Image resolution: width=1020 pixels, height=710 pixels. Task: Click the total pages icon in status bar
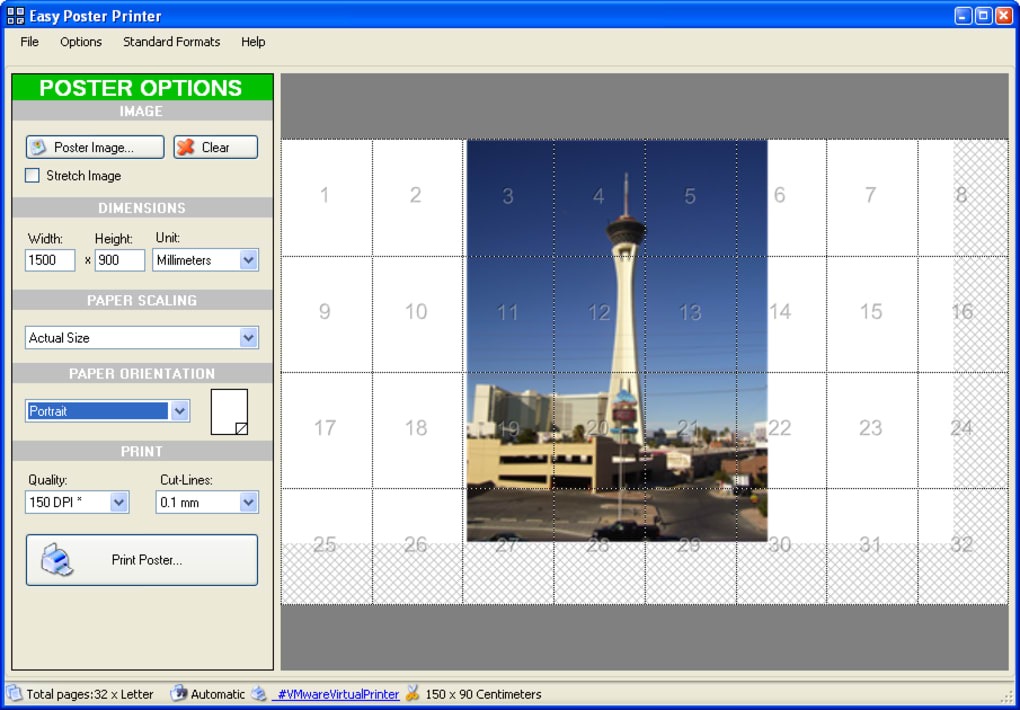pyautogui.click(x=14, y=694)
